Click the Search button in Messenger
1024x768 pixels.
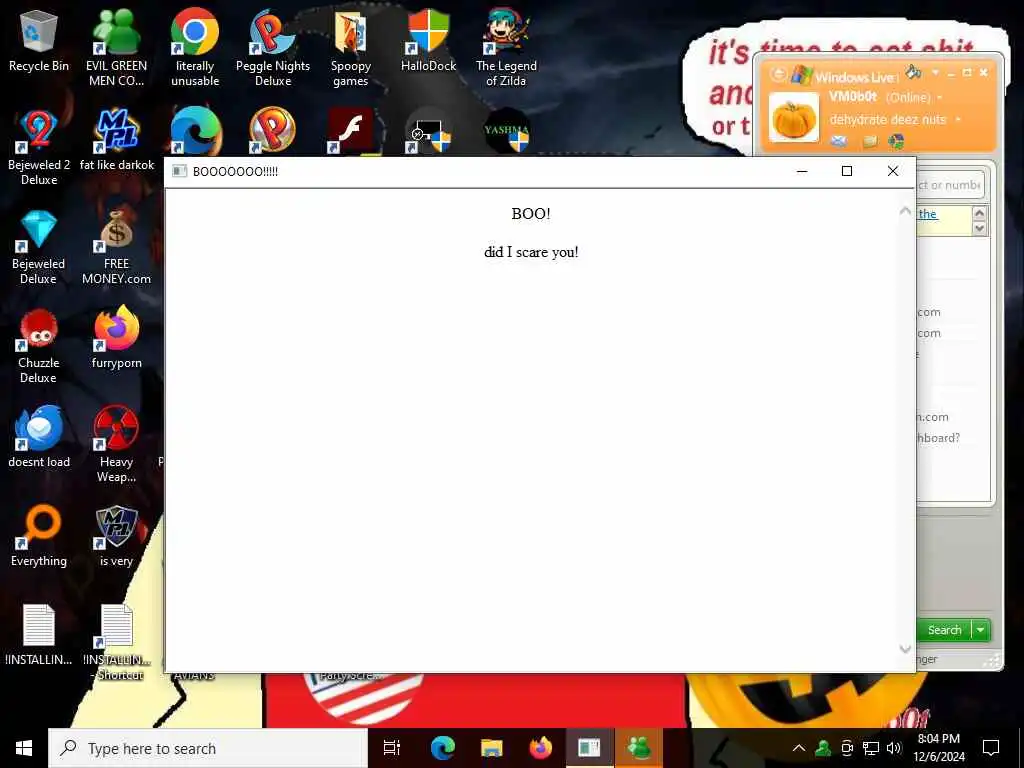click(944, 630)
